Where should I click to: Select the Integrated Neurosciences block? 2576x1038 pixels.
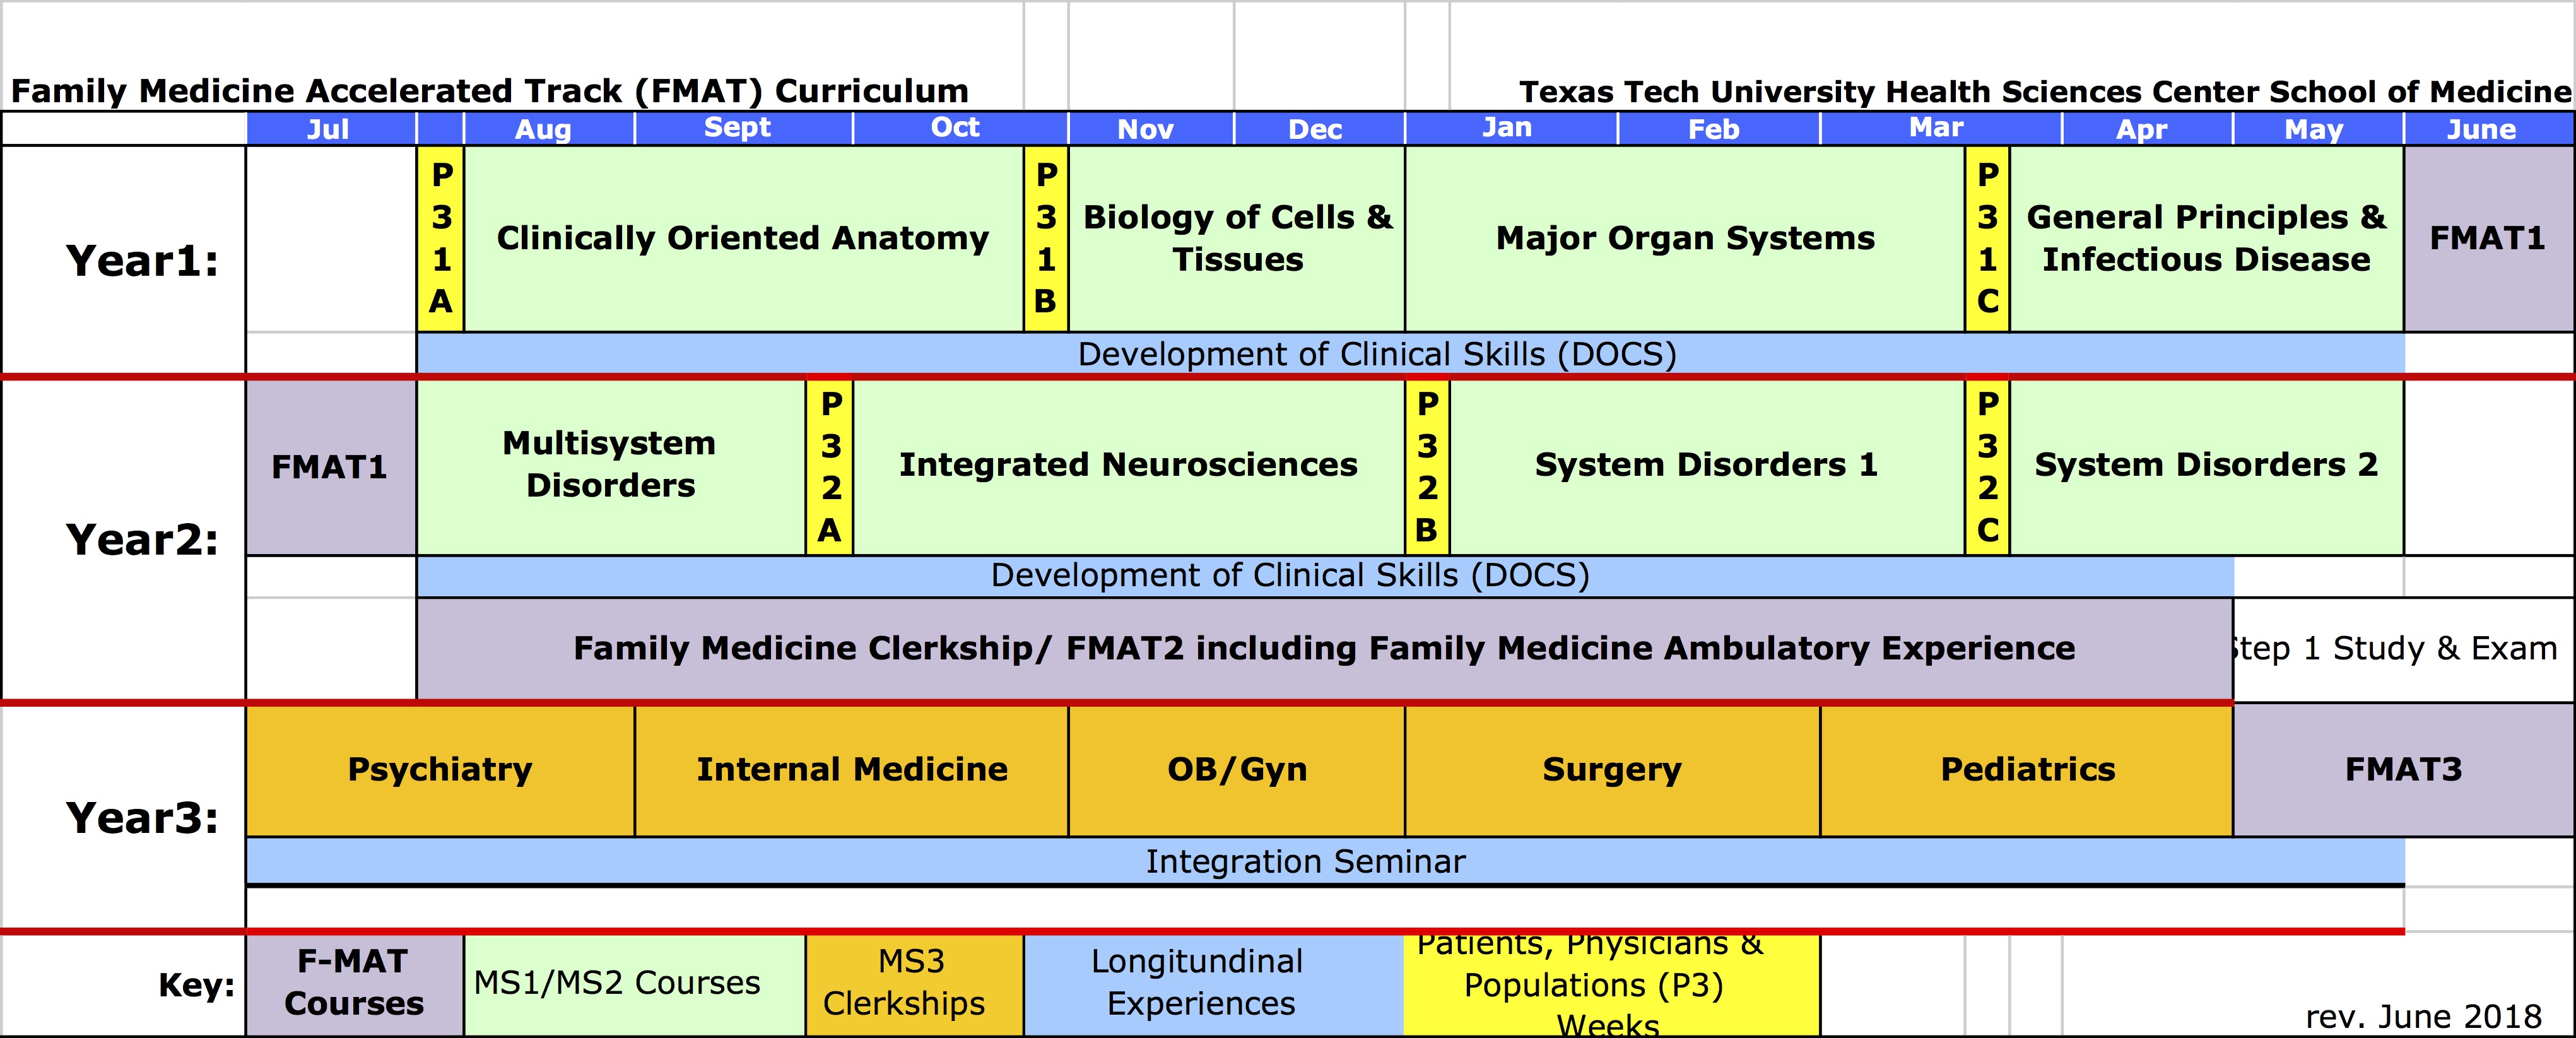(x=1129, y=467)
